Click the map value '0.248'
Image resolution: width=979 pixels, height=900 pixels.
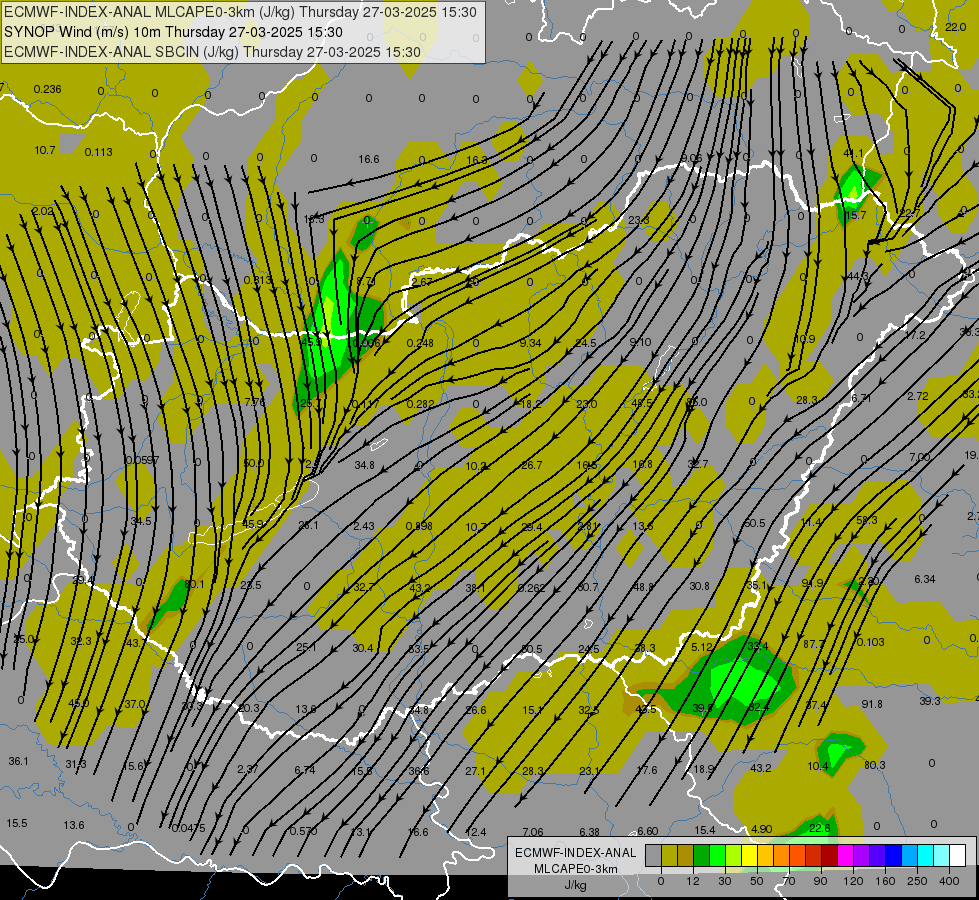click(420, 343)
